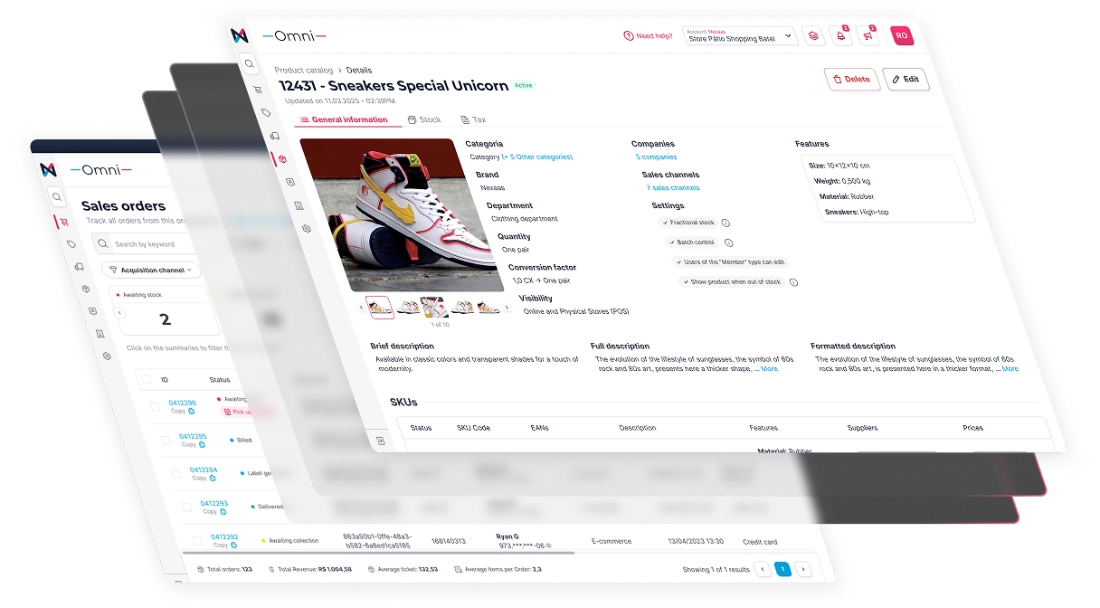Switch to the General information tab
The width and height of the screenshot is (1100, 608).
344,120
